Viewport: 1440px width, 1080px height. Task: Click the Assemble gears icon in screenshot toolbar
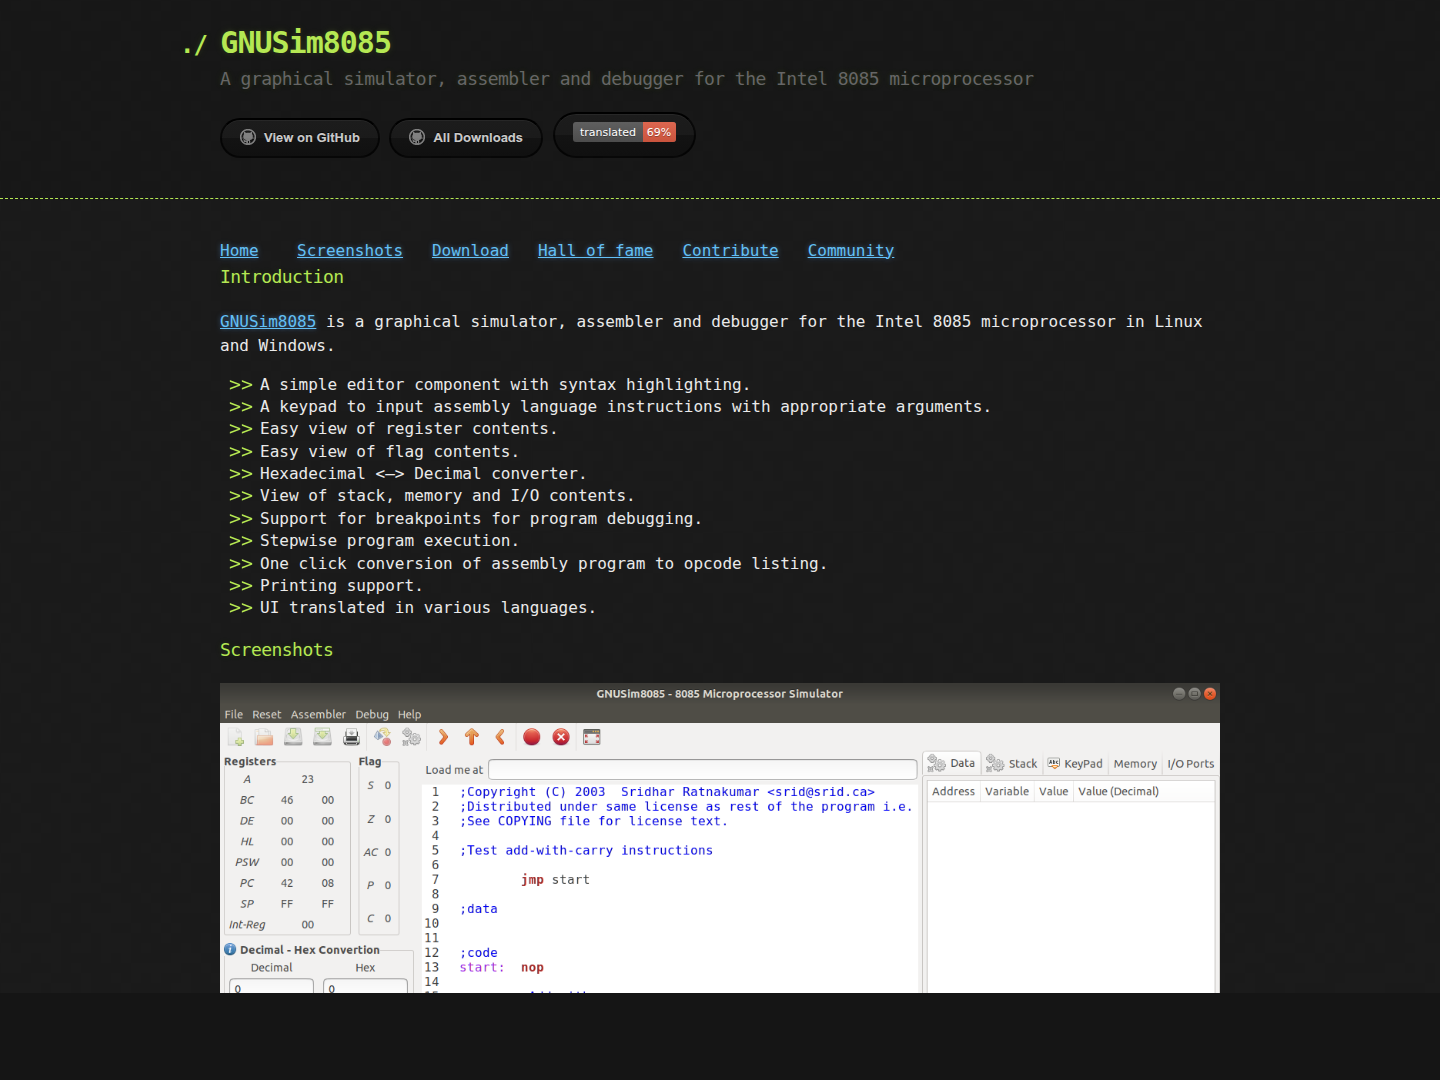[411, 737]
